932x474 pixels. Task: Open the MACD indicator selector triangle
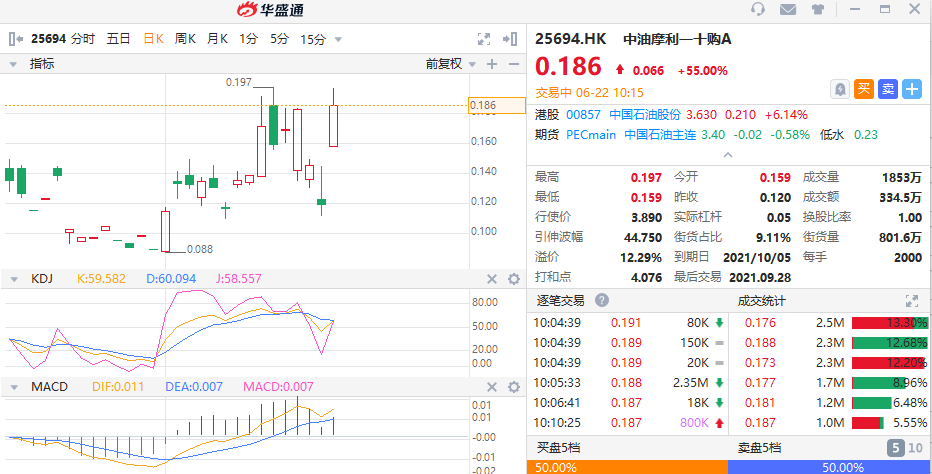tap(14, 387)
